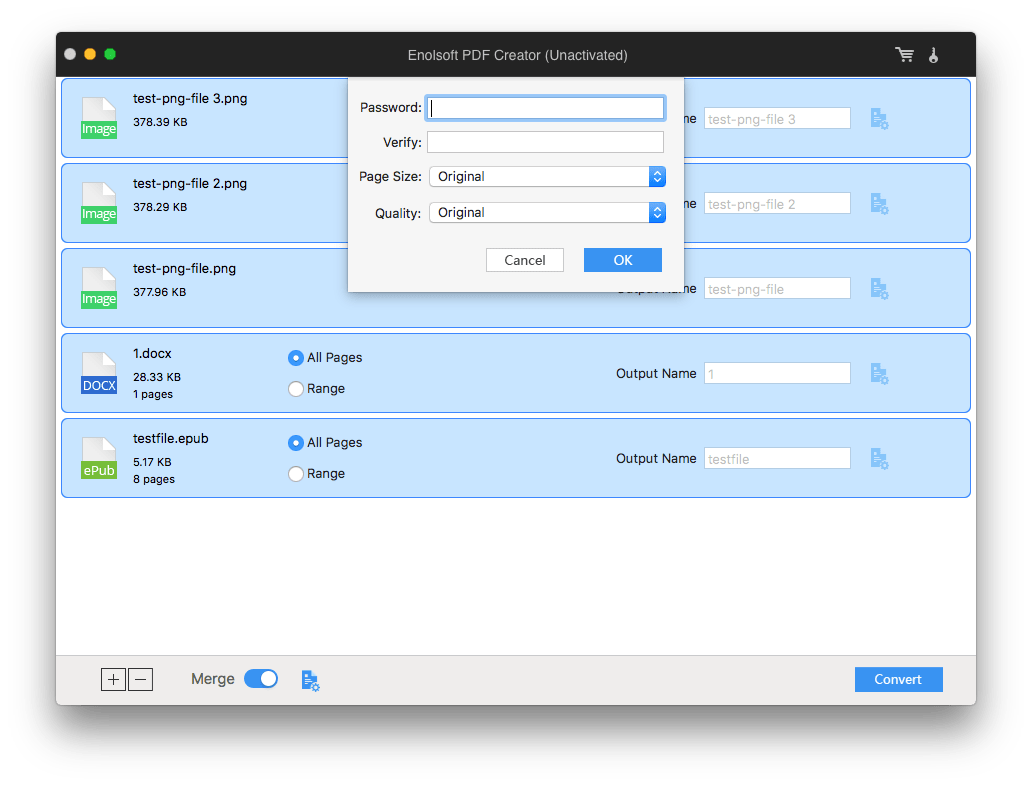
Task: Edit output name field for test-png-file.png row
Action: click(777, 289)
